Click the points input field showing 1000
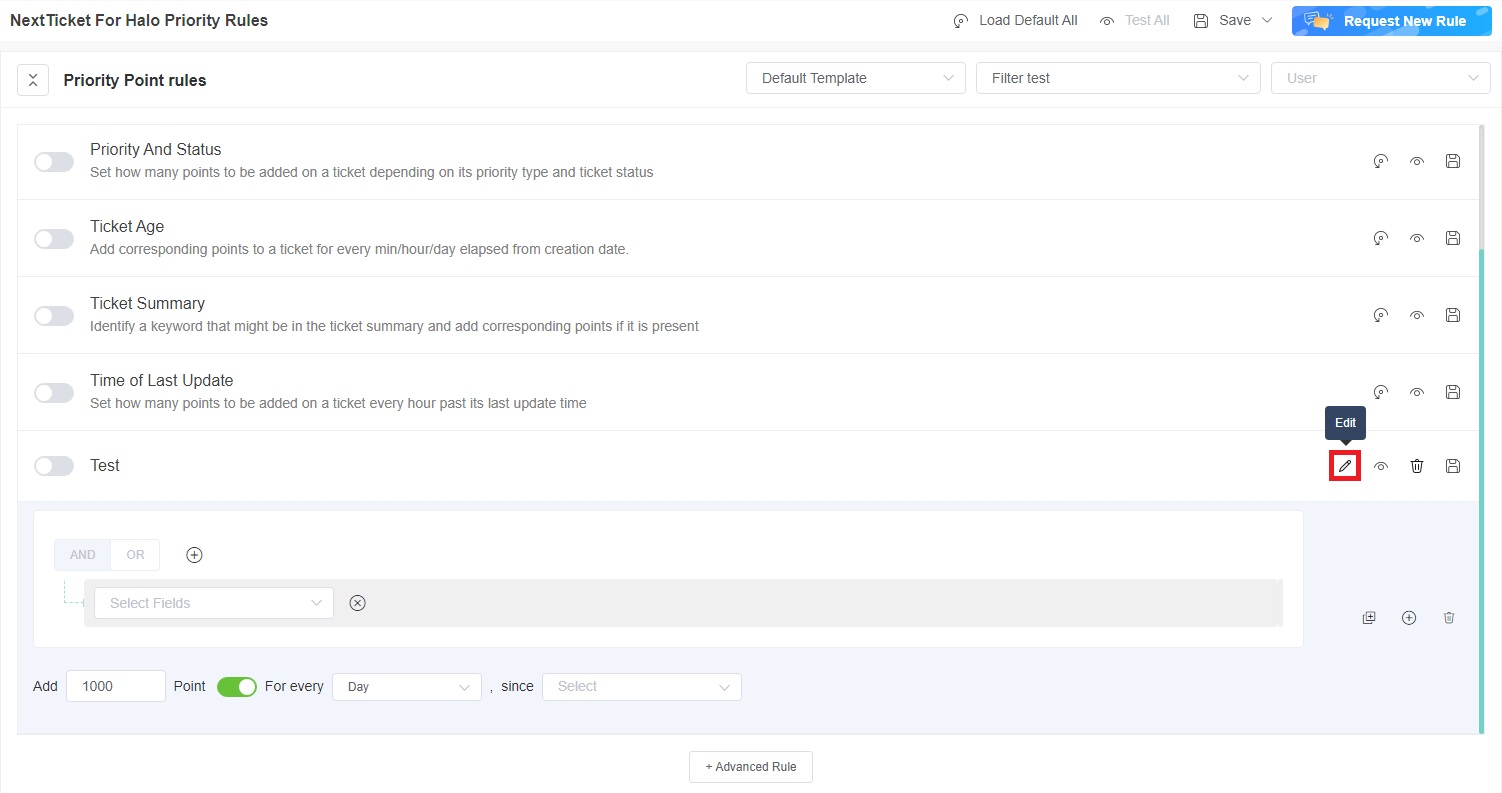Viewport: 1502px width, 793px height. pyautogui.click(x=115, y=687)
